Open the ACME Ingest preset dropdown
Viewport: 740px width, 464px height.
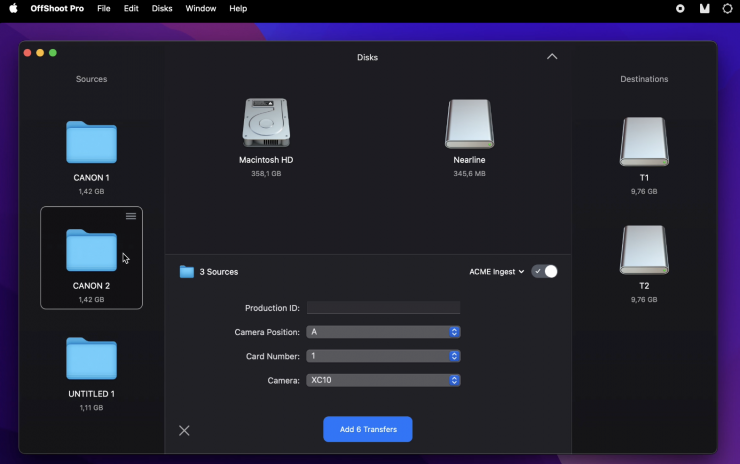click(496, 271)
